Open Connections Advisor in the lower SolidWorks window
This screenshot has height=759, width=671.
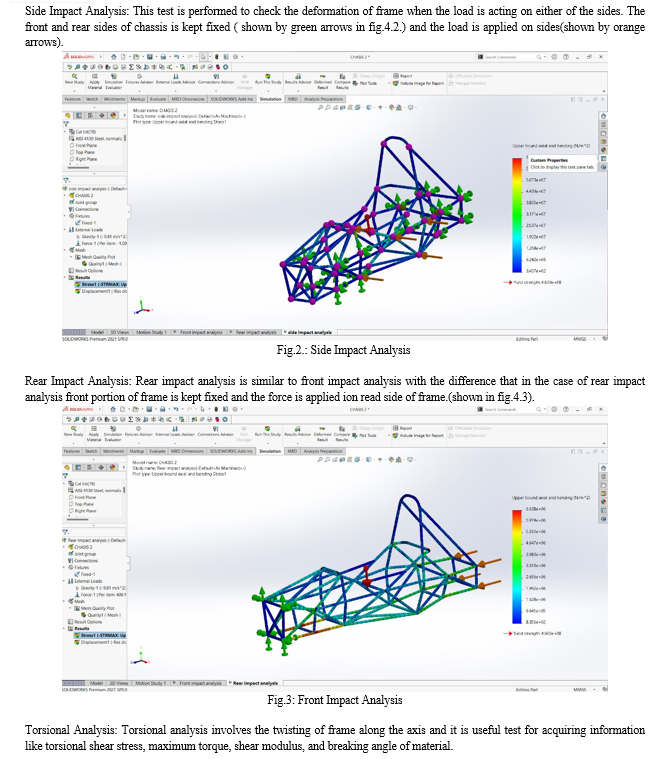click(x=216, y=434)
